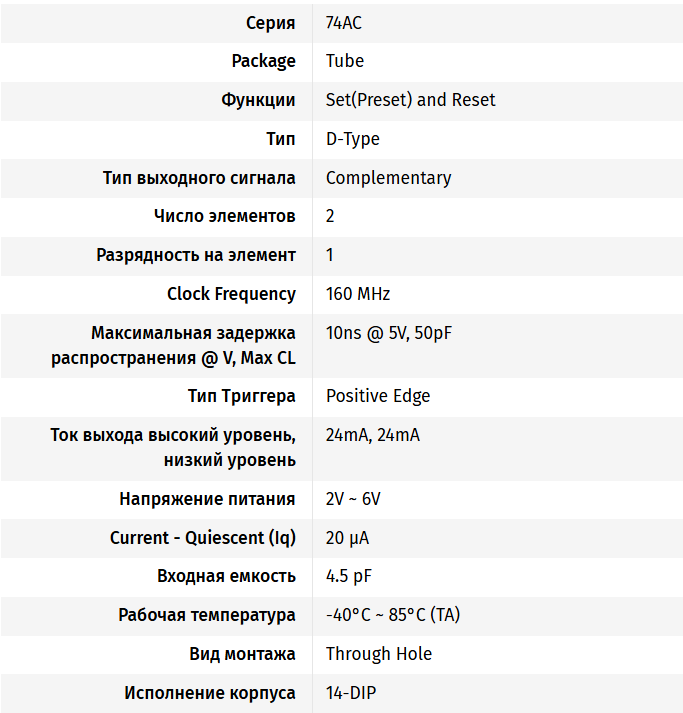Select the Package label cell
This screenshot has width=683, height=713.
263,61
